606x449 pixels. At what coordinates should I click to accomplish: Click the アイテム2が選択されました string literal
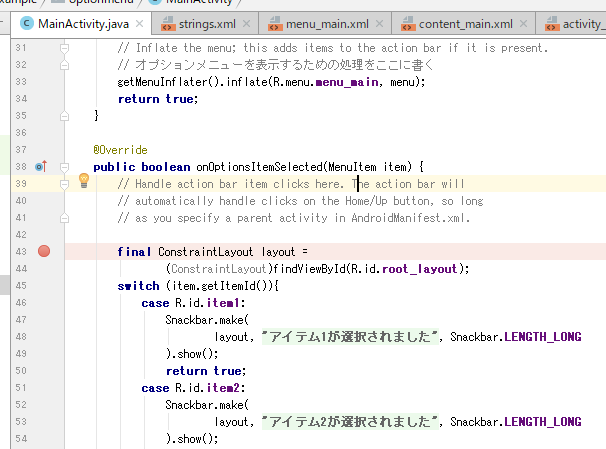click(350, 422)
